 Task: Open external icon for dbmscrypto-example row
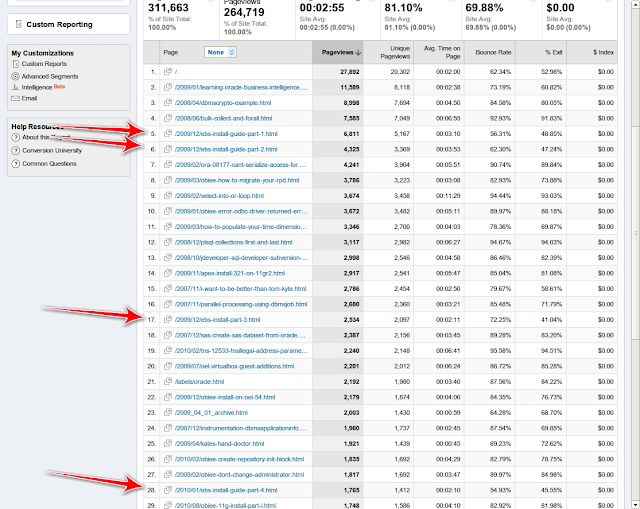[x=167, y=102]
